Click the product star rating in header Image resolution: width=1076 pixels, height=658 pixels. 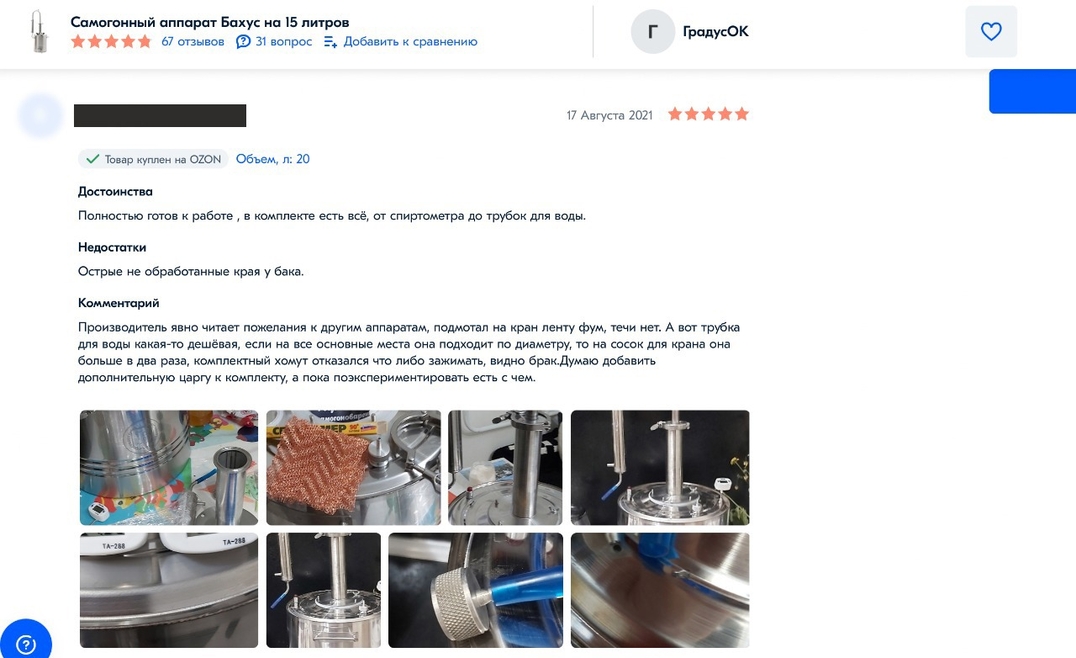[111, 42]
